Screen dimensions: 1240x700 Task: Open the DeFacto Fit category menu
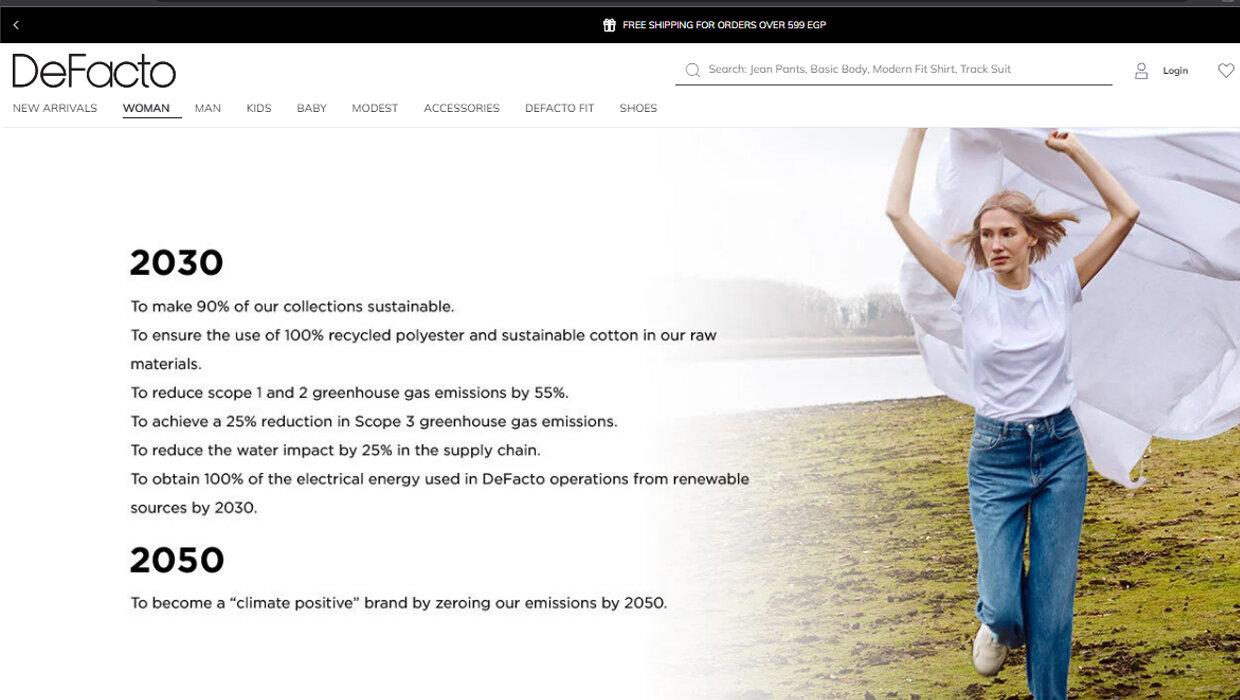pyautogui.click(x=559, y=108)
